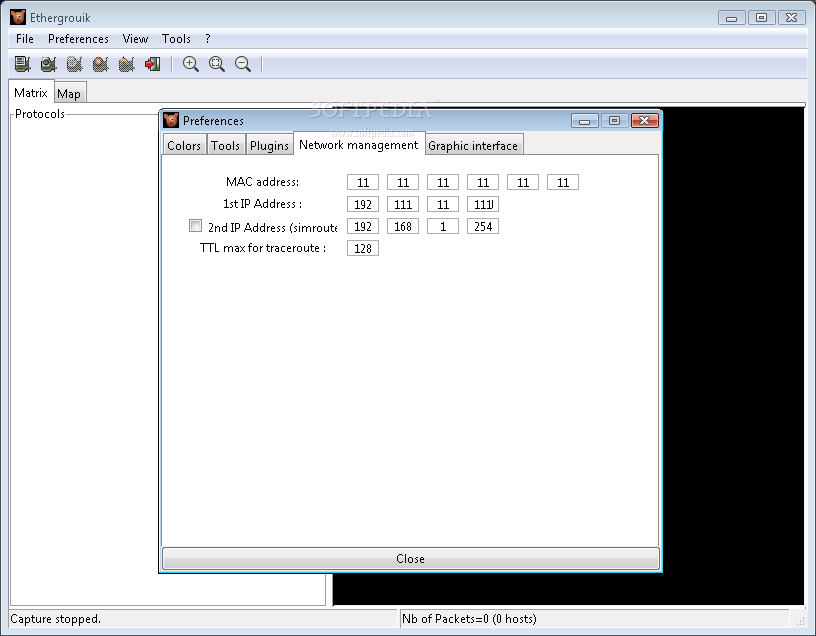Screen dimensions: 816x636
Task: Switch to the Matrix tab
Action: pos(31,93)
